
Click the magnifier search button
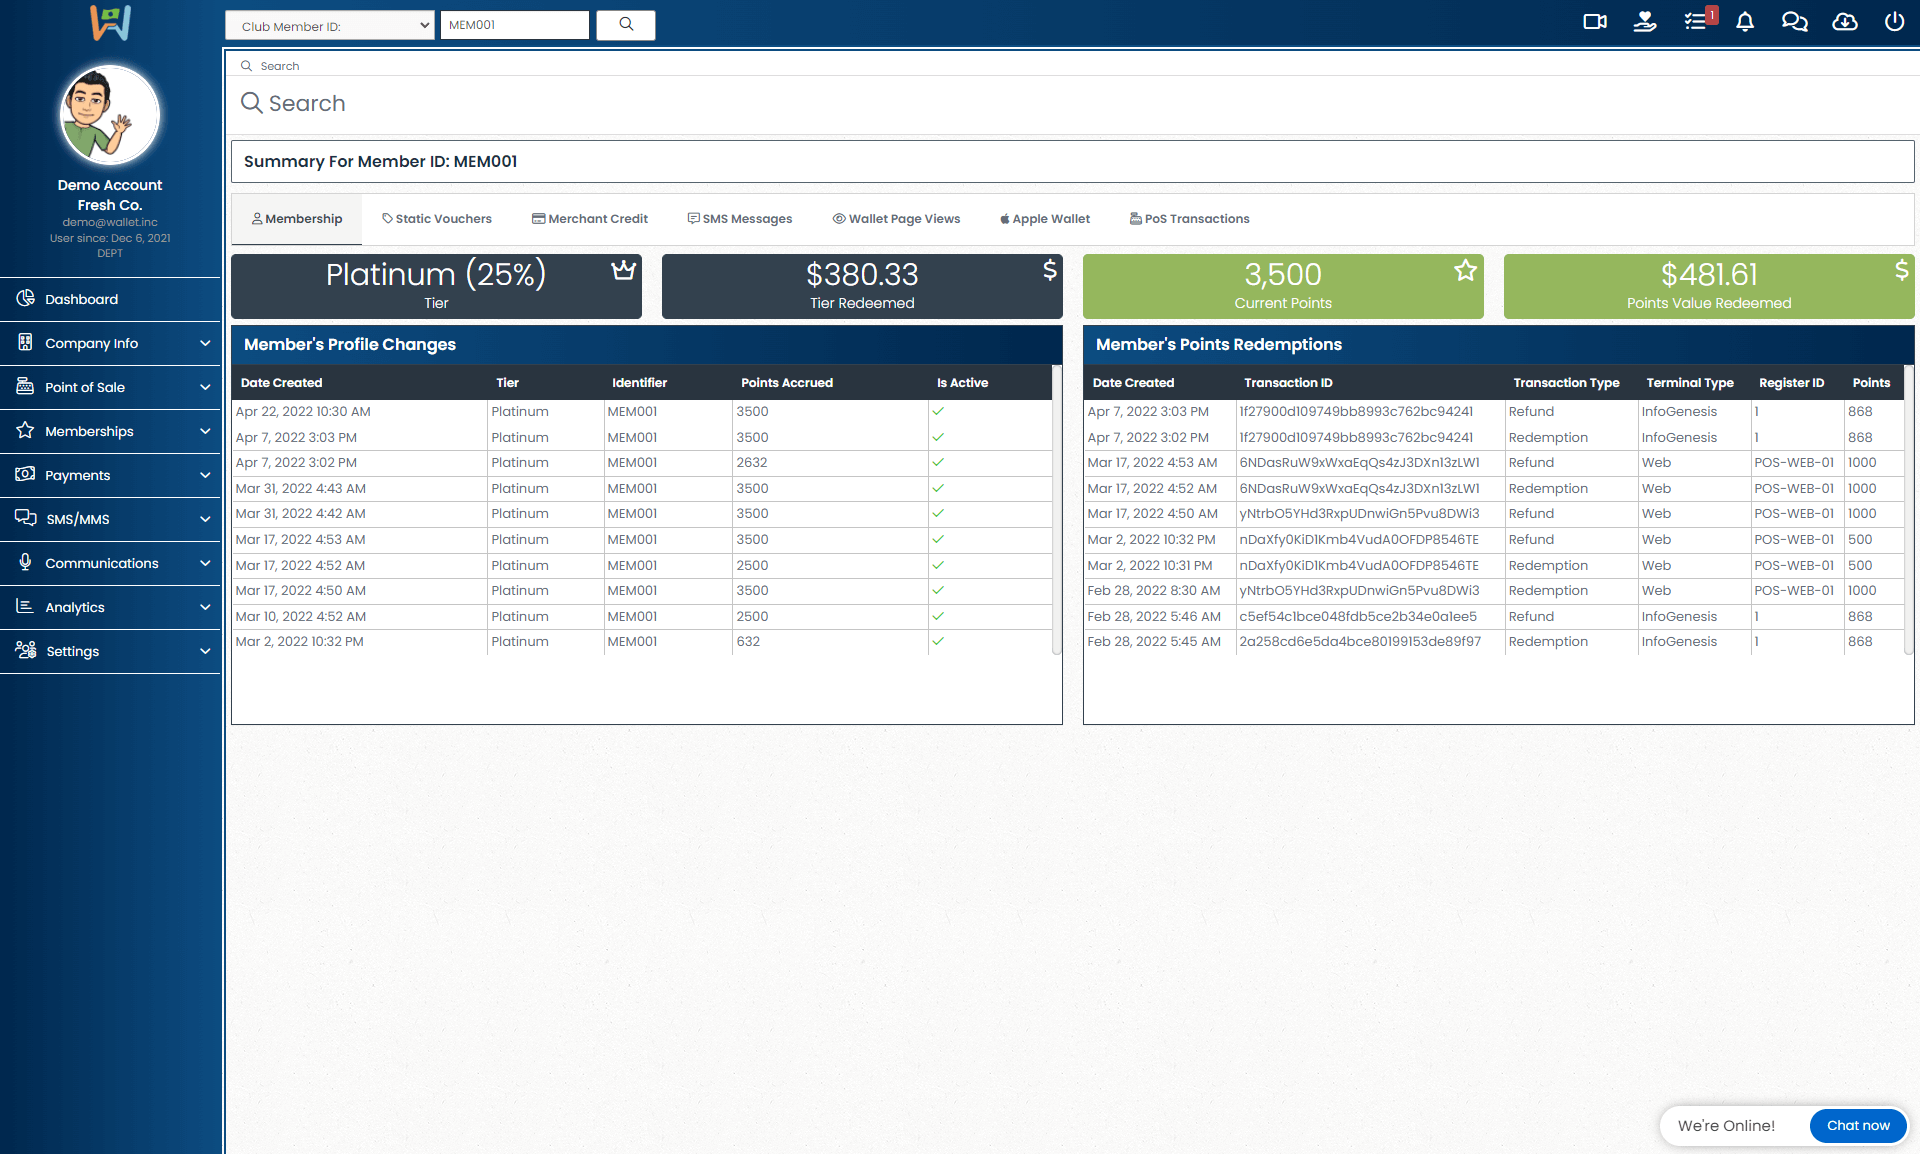pyautogui.click(x=626, y=25)
